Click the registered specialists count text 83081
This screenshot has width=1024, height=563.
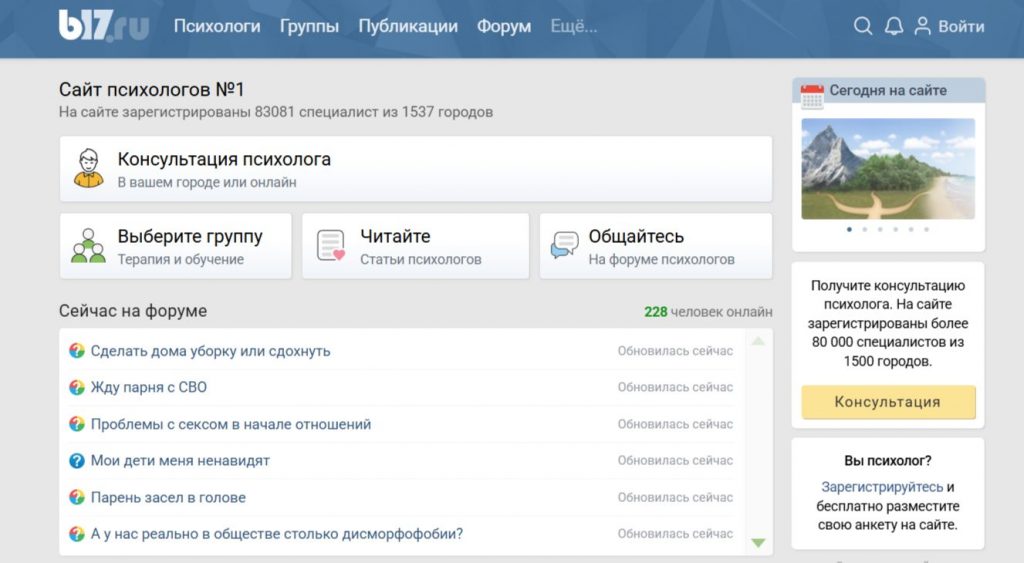pyautogui.click(x=274, y=112)
